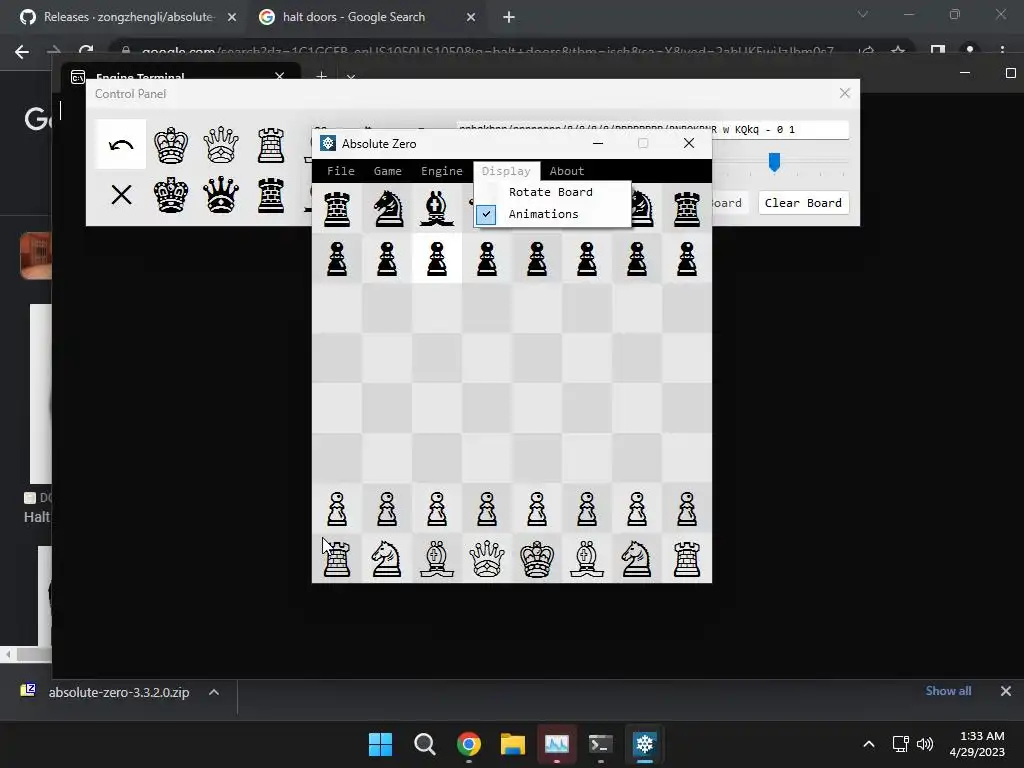Select the black knight on b8
The image size is (1024, 768).
point(387,209)
